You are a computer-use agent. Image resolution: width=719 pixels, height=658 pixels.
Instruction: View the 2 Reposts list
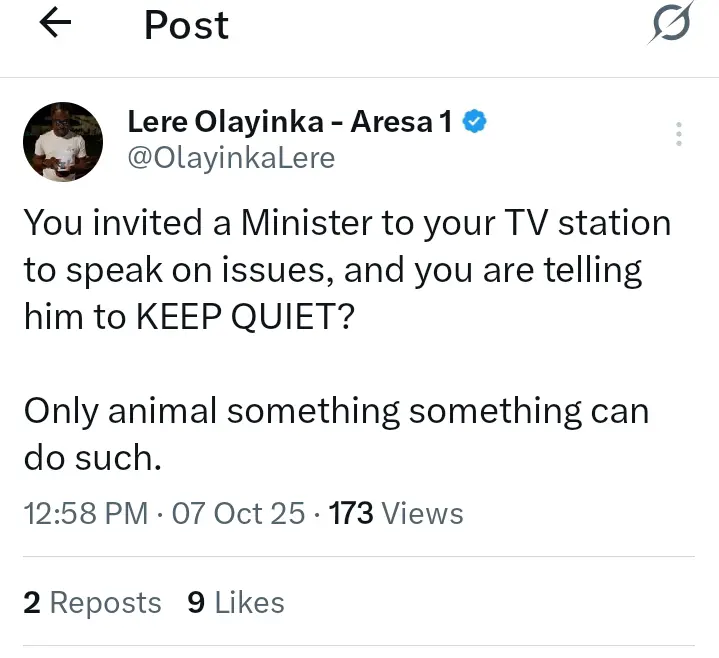(x=92, y=602)
